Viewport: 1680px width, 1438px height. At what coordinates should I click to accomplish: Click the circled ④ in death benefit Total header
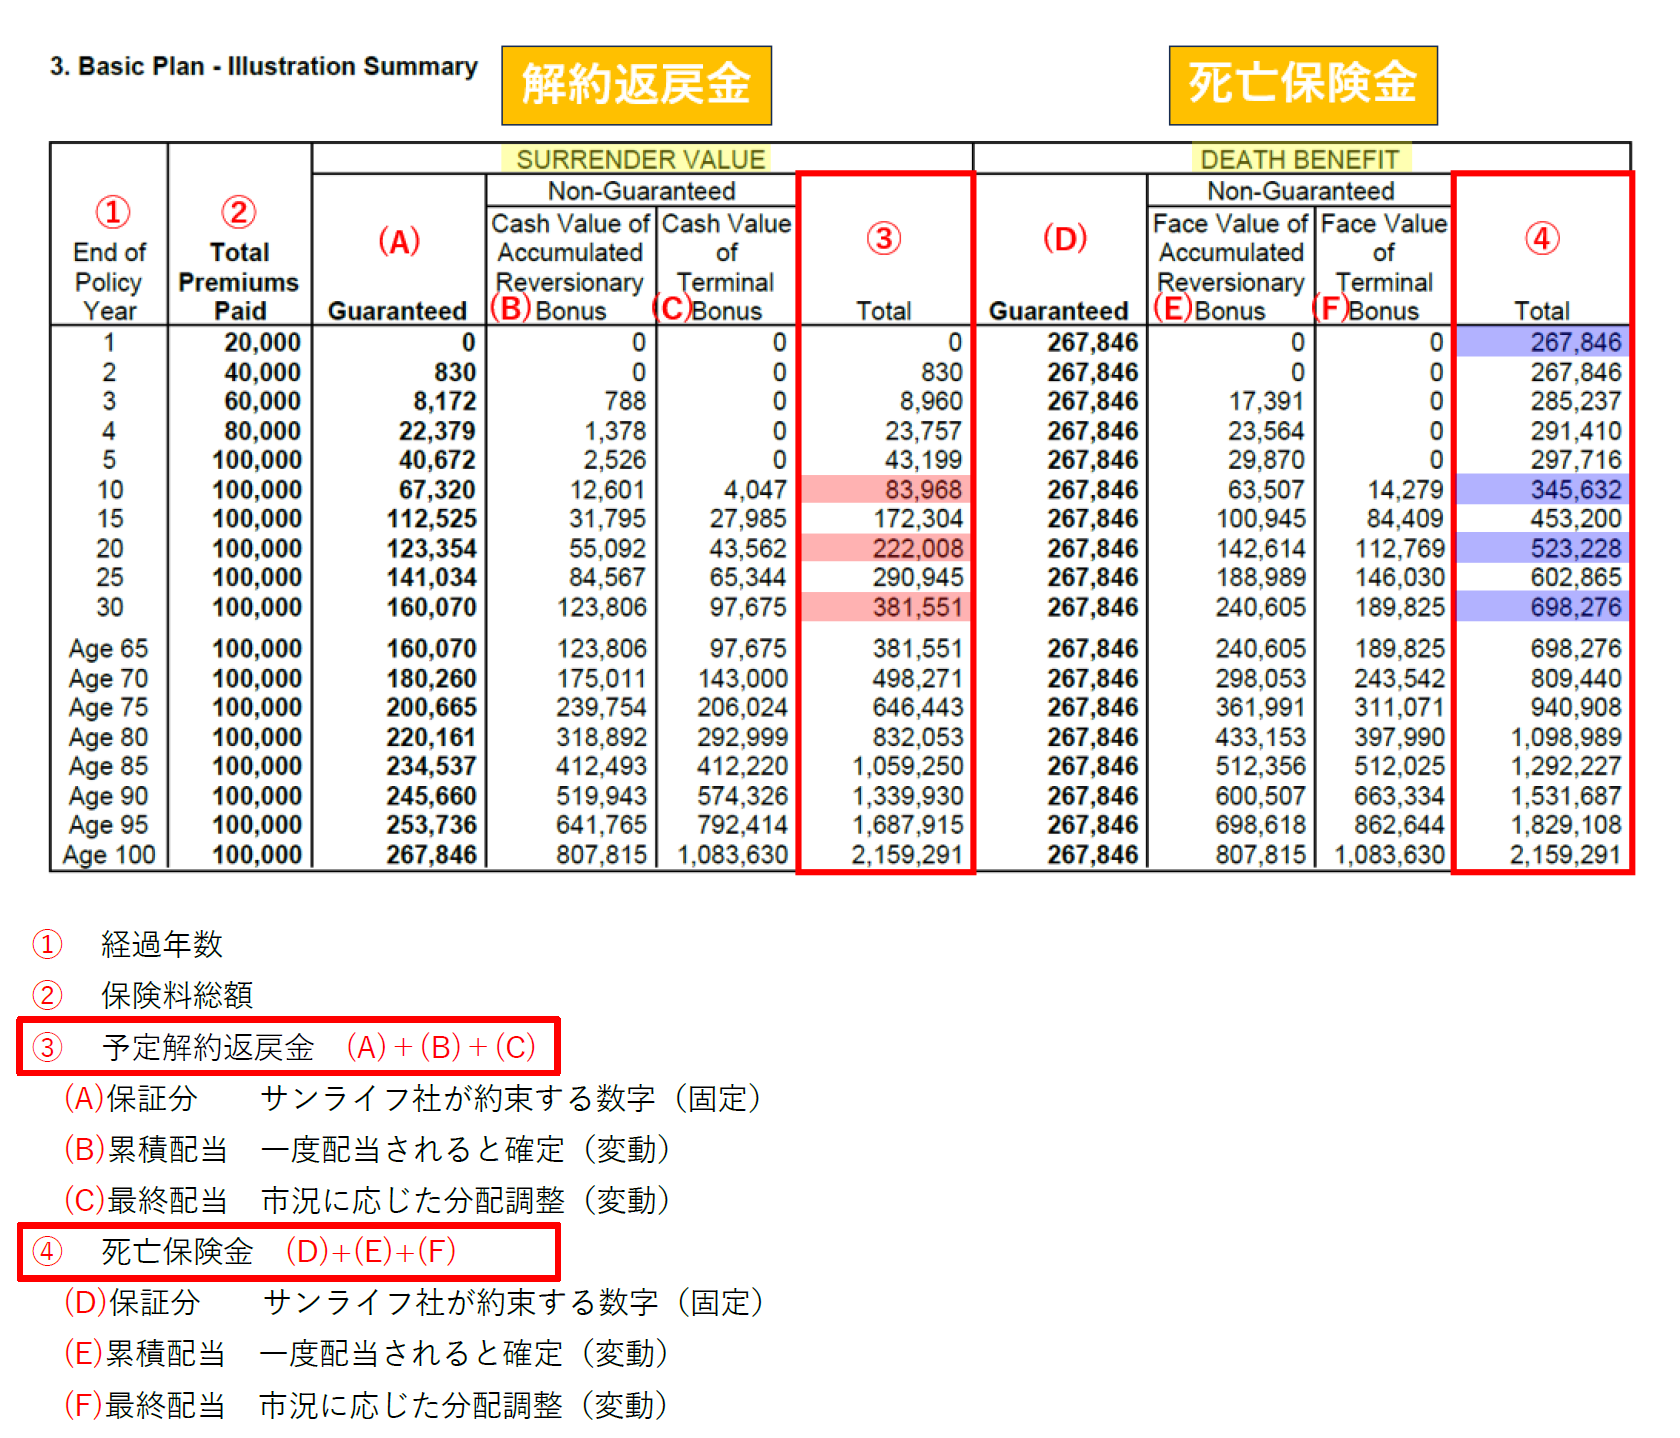(x=1541, y=239)
